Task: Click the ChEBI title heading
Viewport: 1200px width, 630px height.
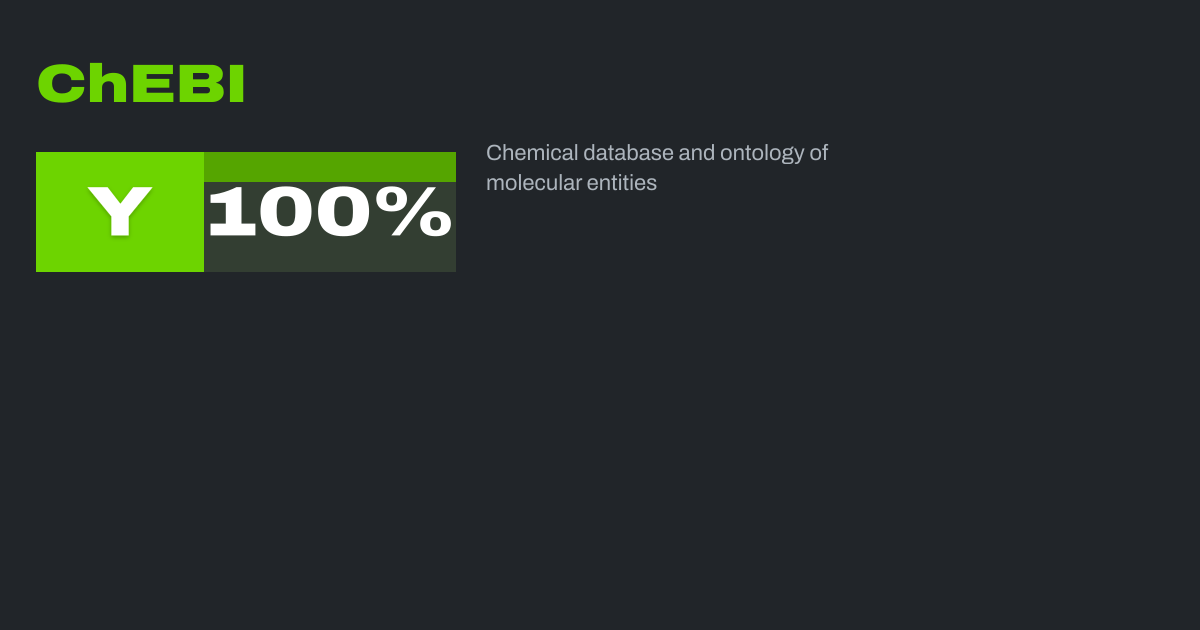Action: (141, 85)
